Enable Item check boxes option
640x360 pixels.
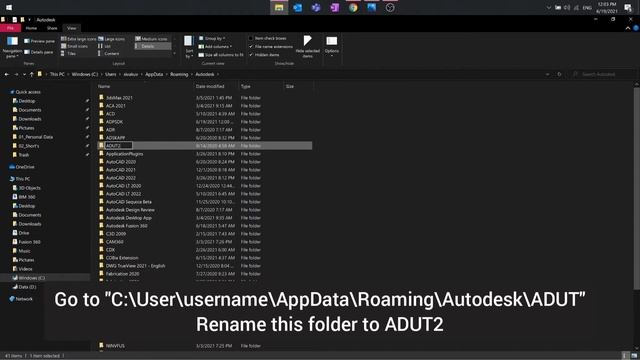pos(268,38)
